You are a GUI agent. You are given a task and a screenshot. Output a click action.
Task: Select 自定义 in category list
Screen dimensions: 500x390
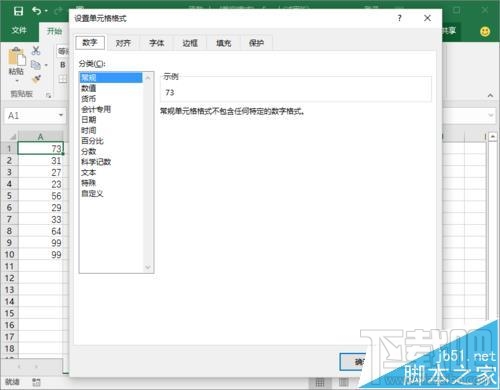(x=111, y=193)
